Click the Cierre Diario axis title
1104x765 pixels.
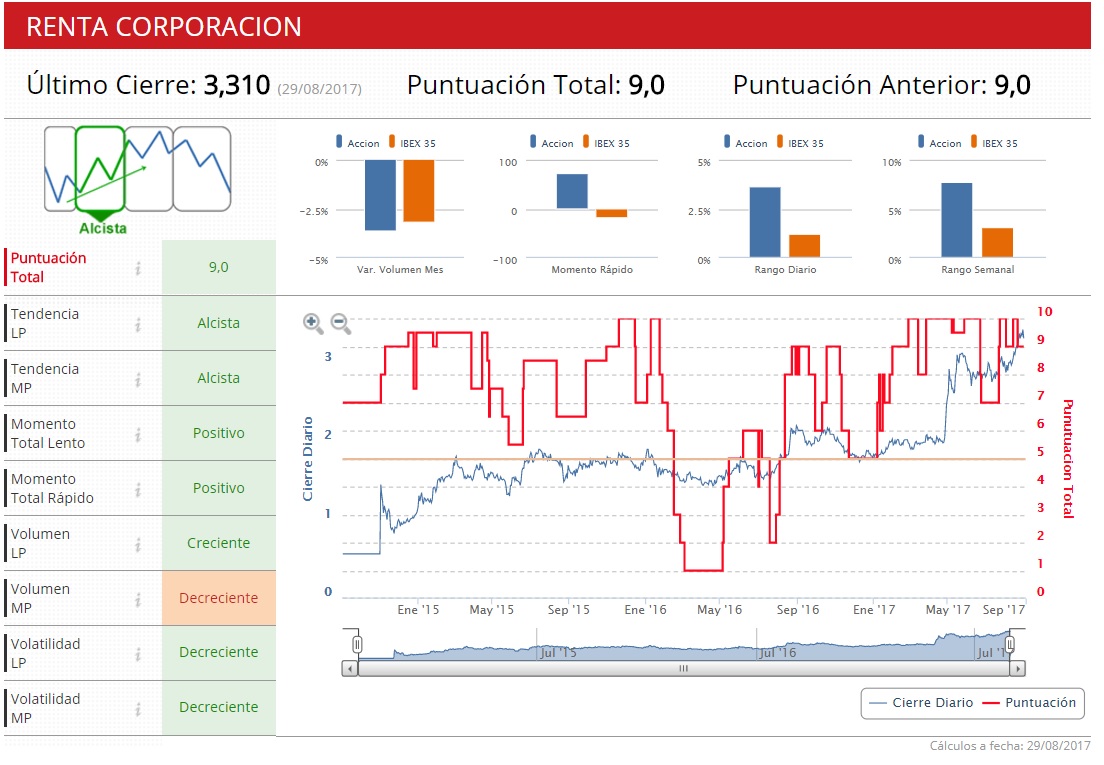308,459
